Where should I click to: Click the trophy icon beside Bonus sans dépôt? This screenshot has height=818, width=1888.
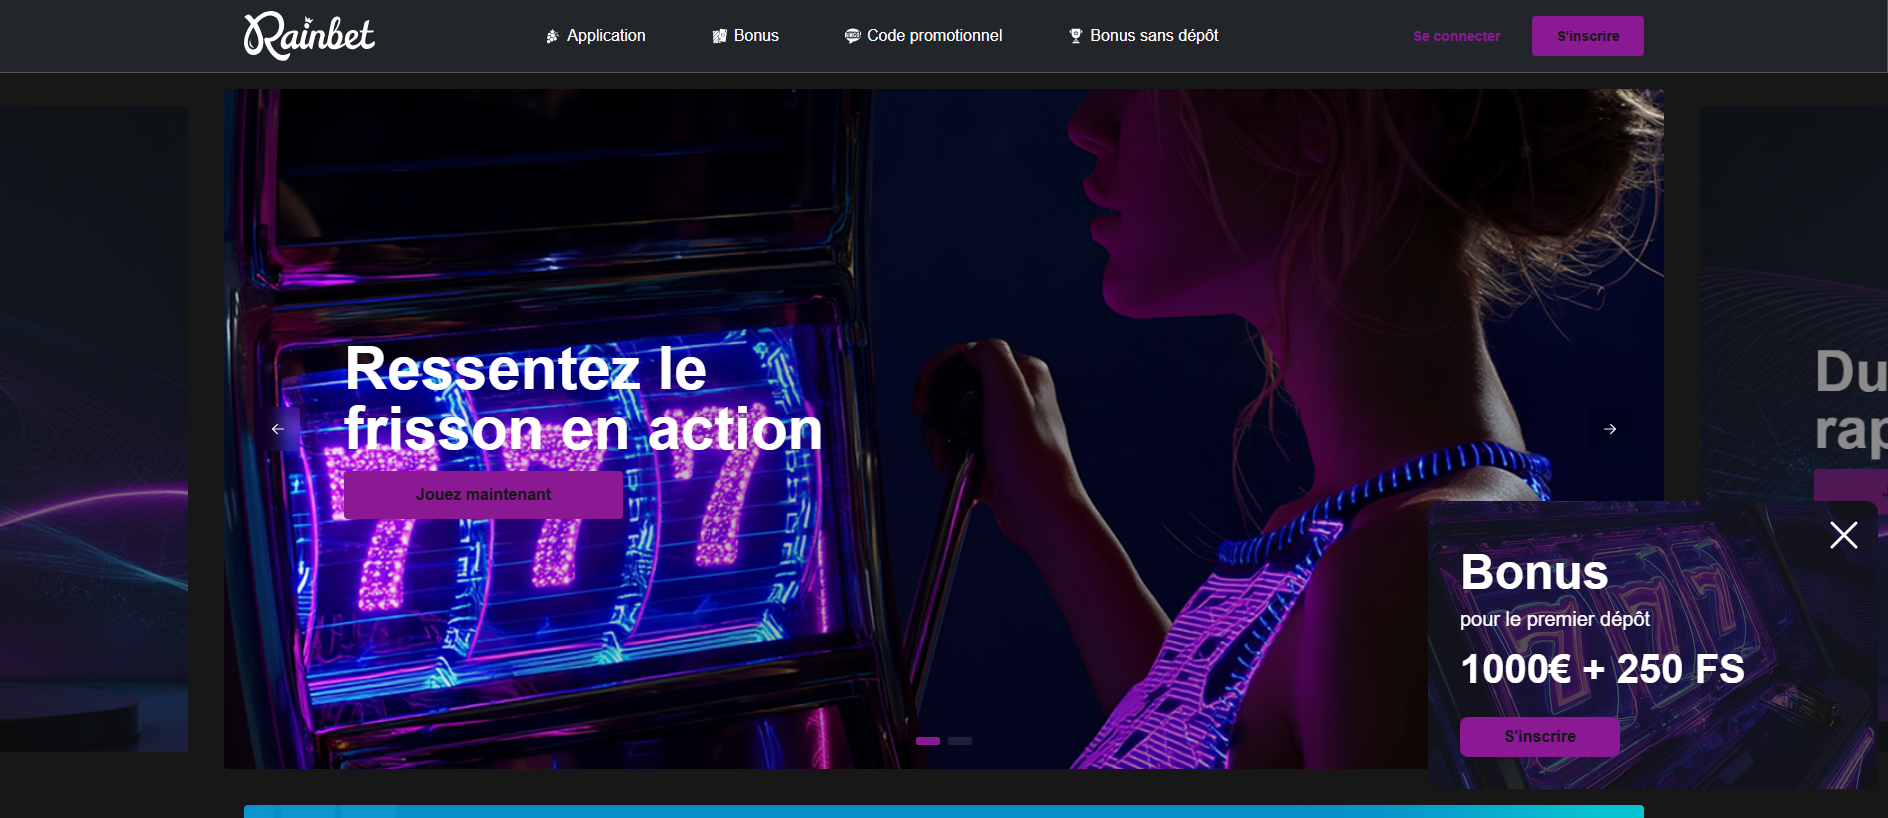(1076, 36)
